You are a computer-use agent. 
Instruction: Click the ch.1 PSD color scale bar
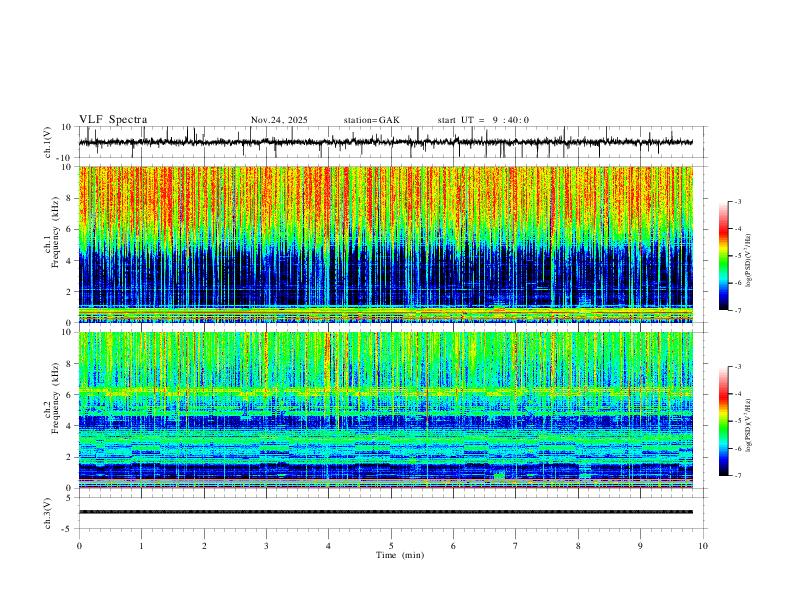(723, 256)
